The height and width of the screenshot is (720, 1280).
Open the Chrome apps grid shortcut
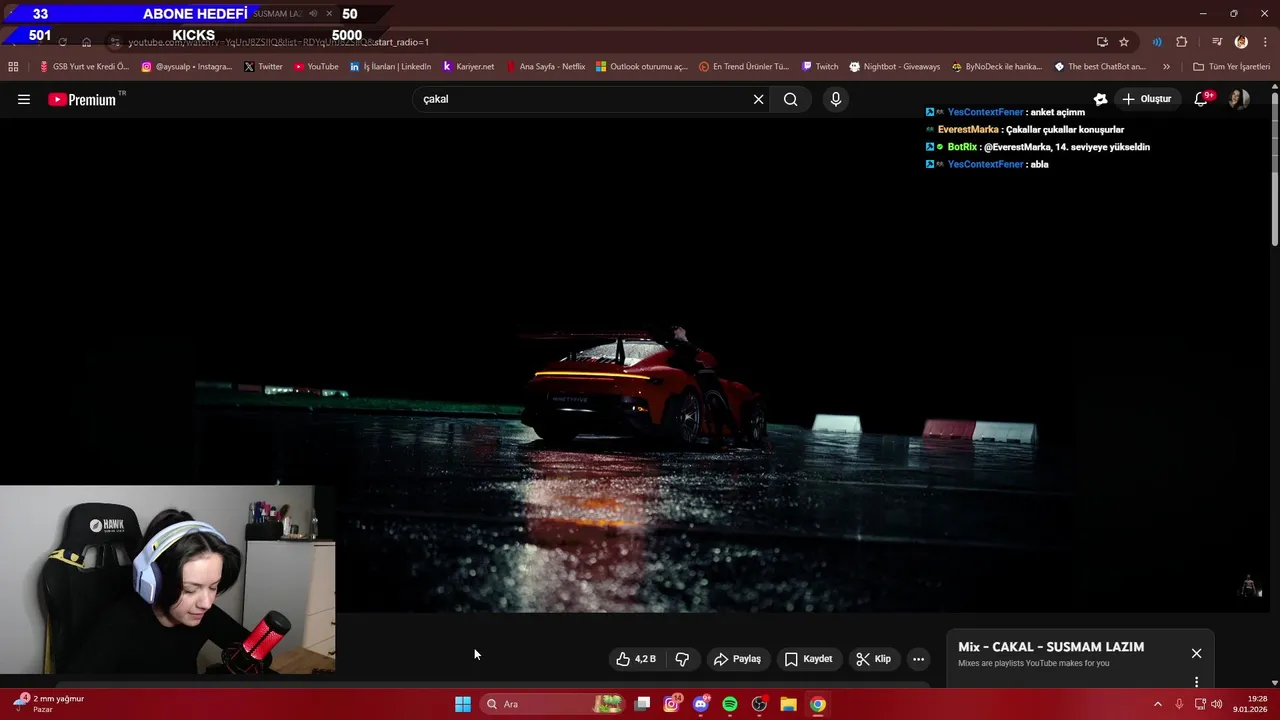pos(13,67)
